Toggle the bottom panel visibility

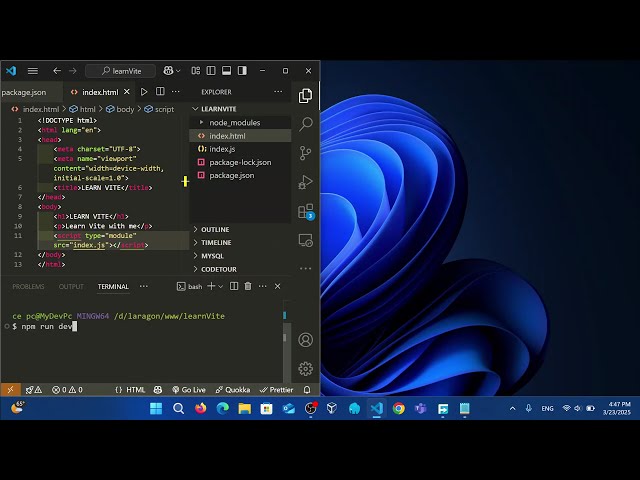coord(227,71)
